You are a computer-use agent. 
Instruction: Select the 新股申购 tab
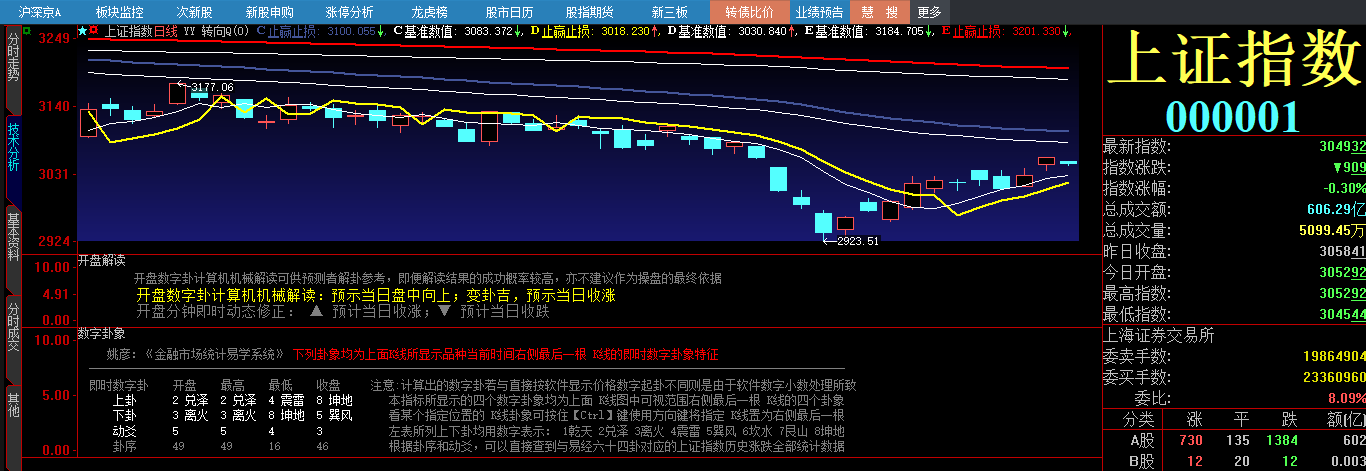[x=269, y=12]
